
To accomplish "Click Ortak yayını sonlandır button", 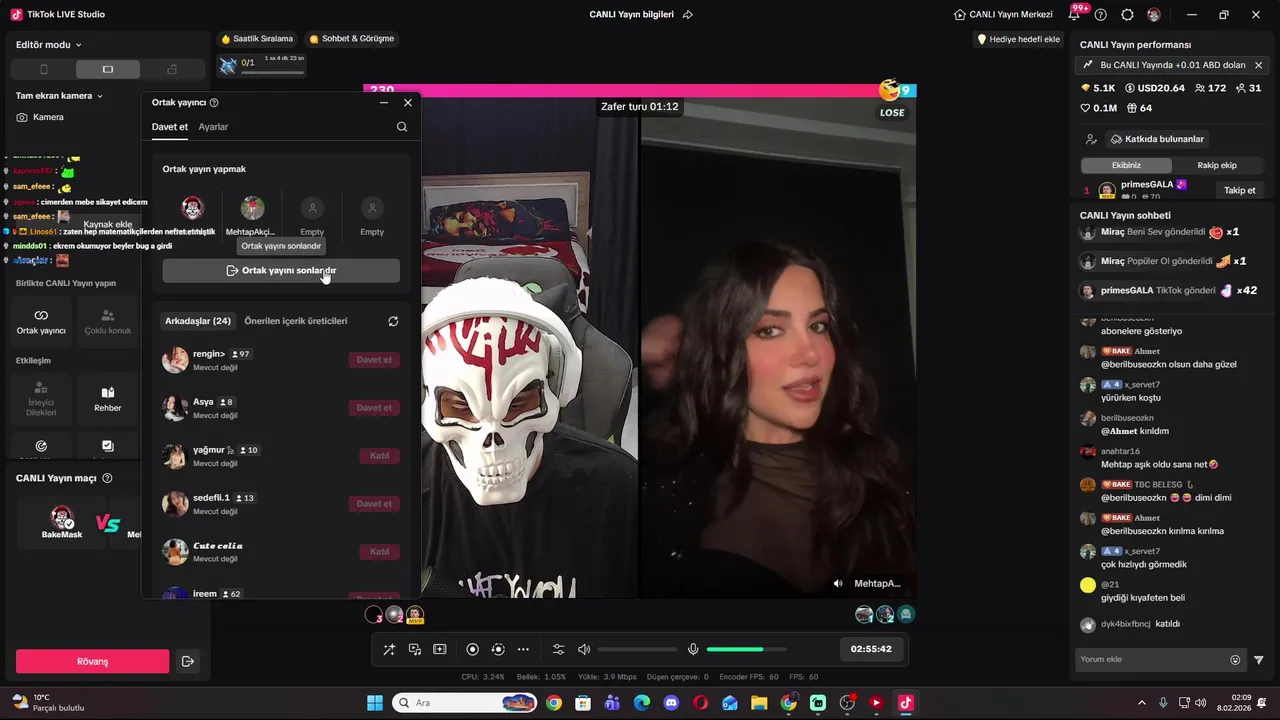I will (281, 270).
